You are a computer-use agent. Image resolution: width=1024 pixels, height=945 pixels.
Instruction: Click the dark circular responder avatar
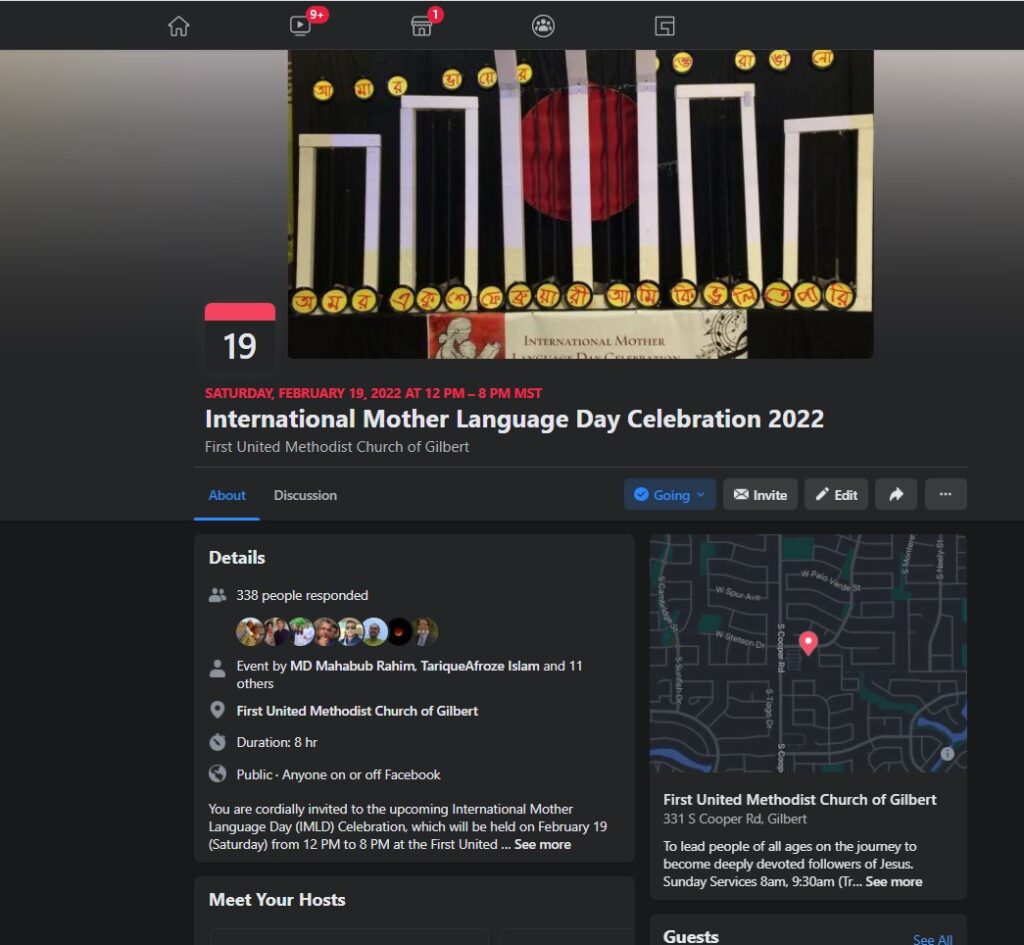400,632
